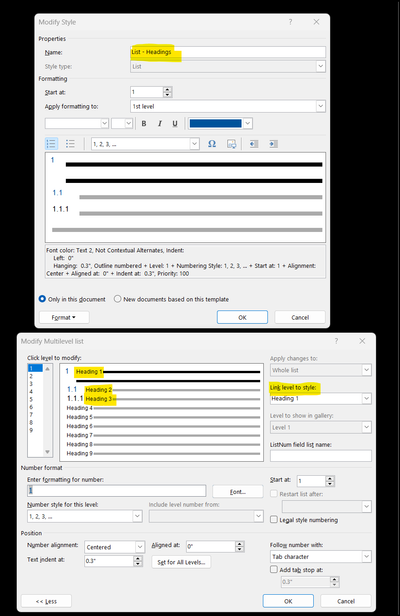Click Heading 2 in multilevel preview

pyautogui.click(x=99, y=390)
